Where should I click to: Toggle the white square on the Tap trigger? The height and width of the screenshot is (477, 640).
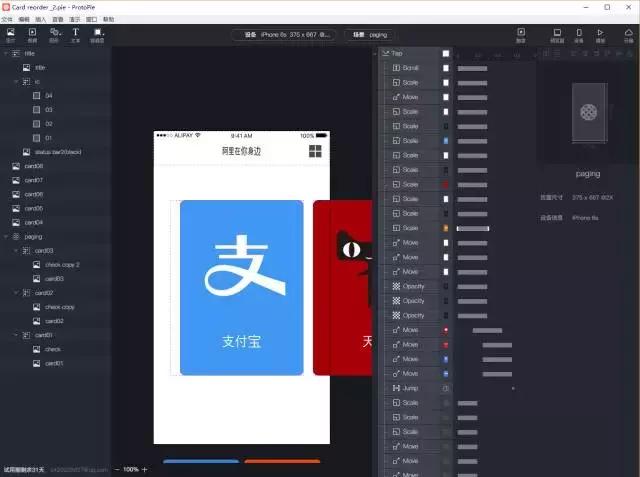[446, 53]
